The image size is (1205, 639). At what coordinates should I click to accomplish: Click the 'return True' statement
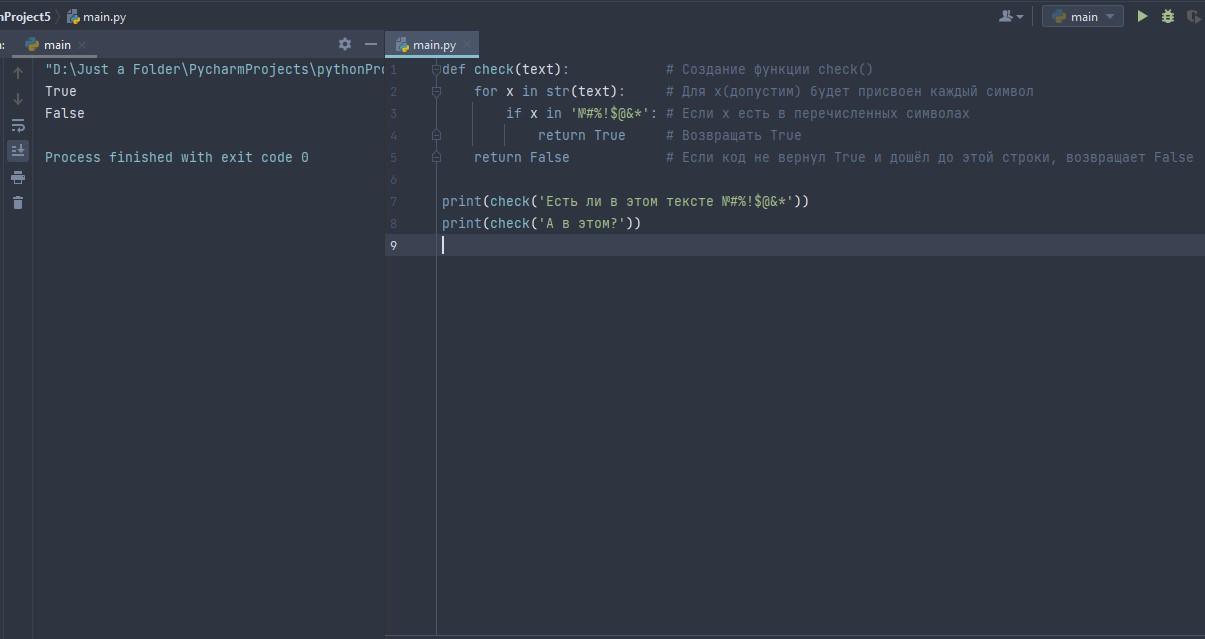click(x=582, y=135)
